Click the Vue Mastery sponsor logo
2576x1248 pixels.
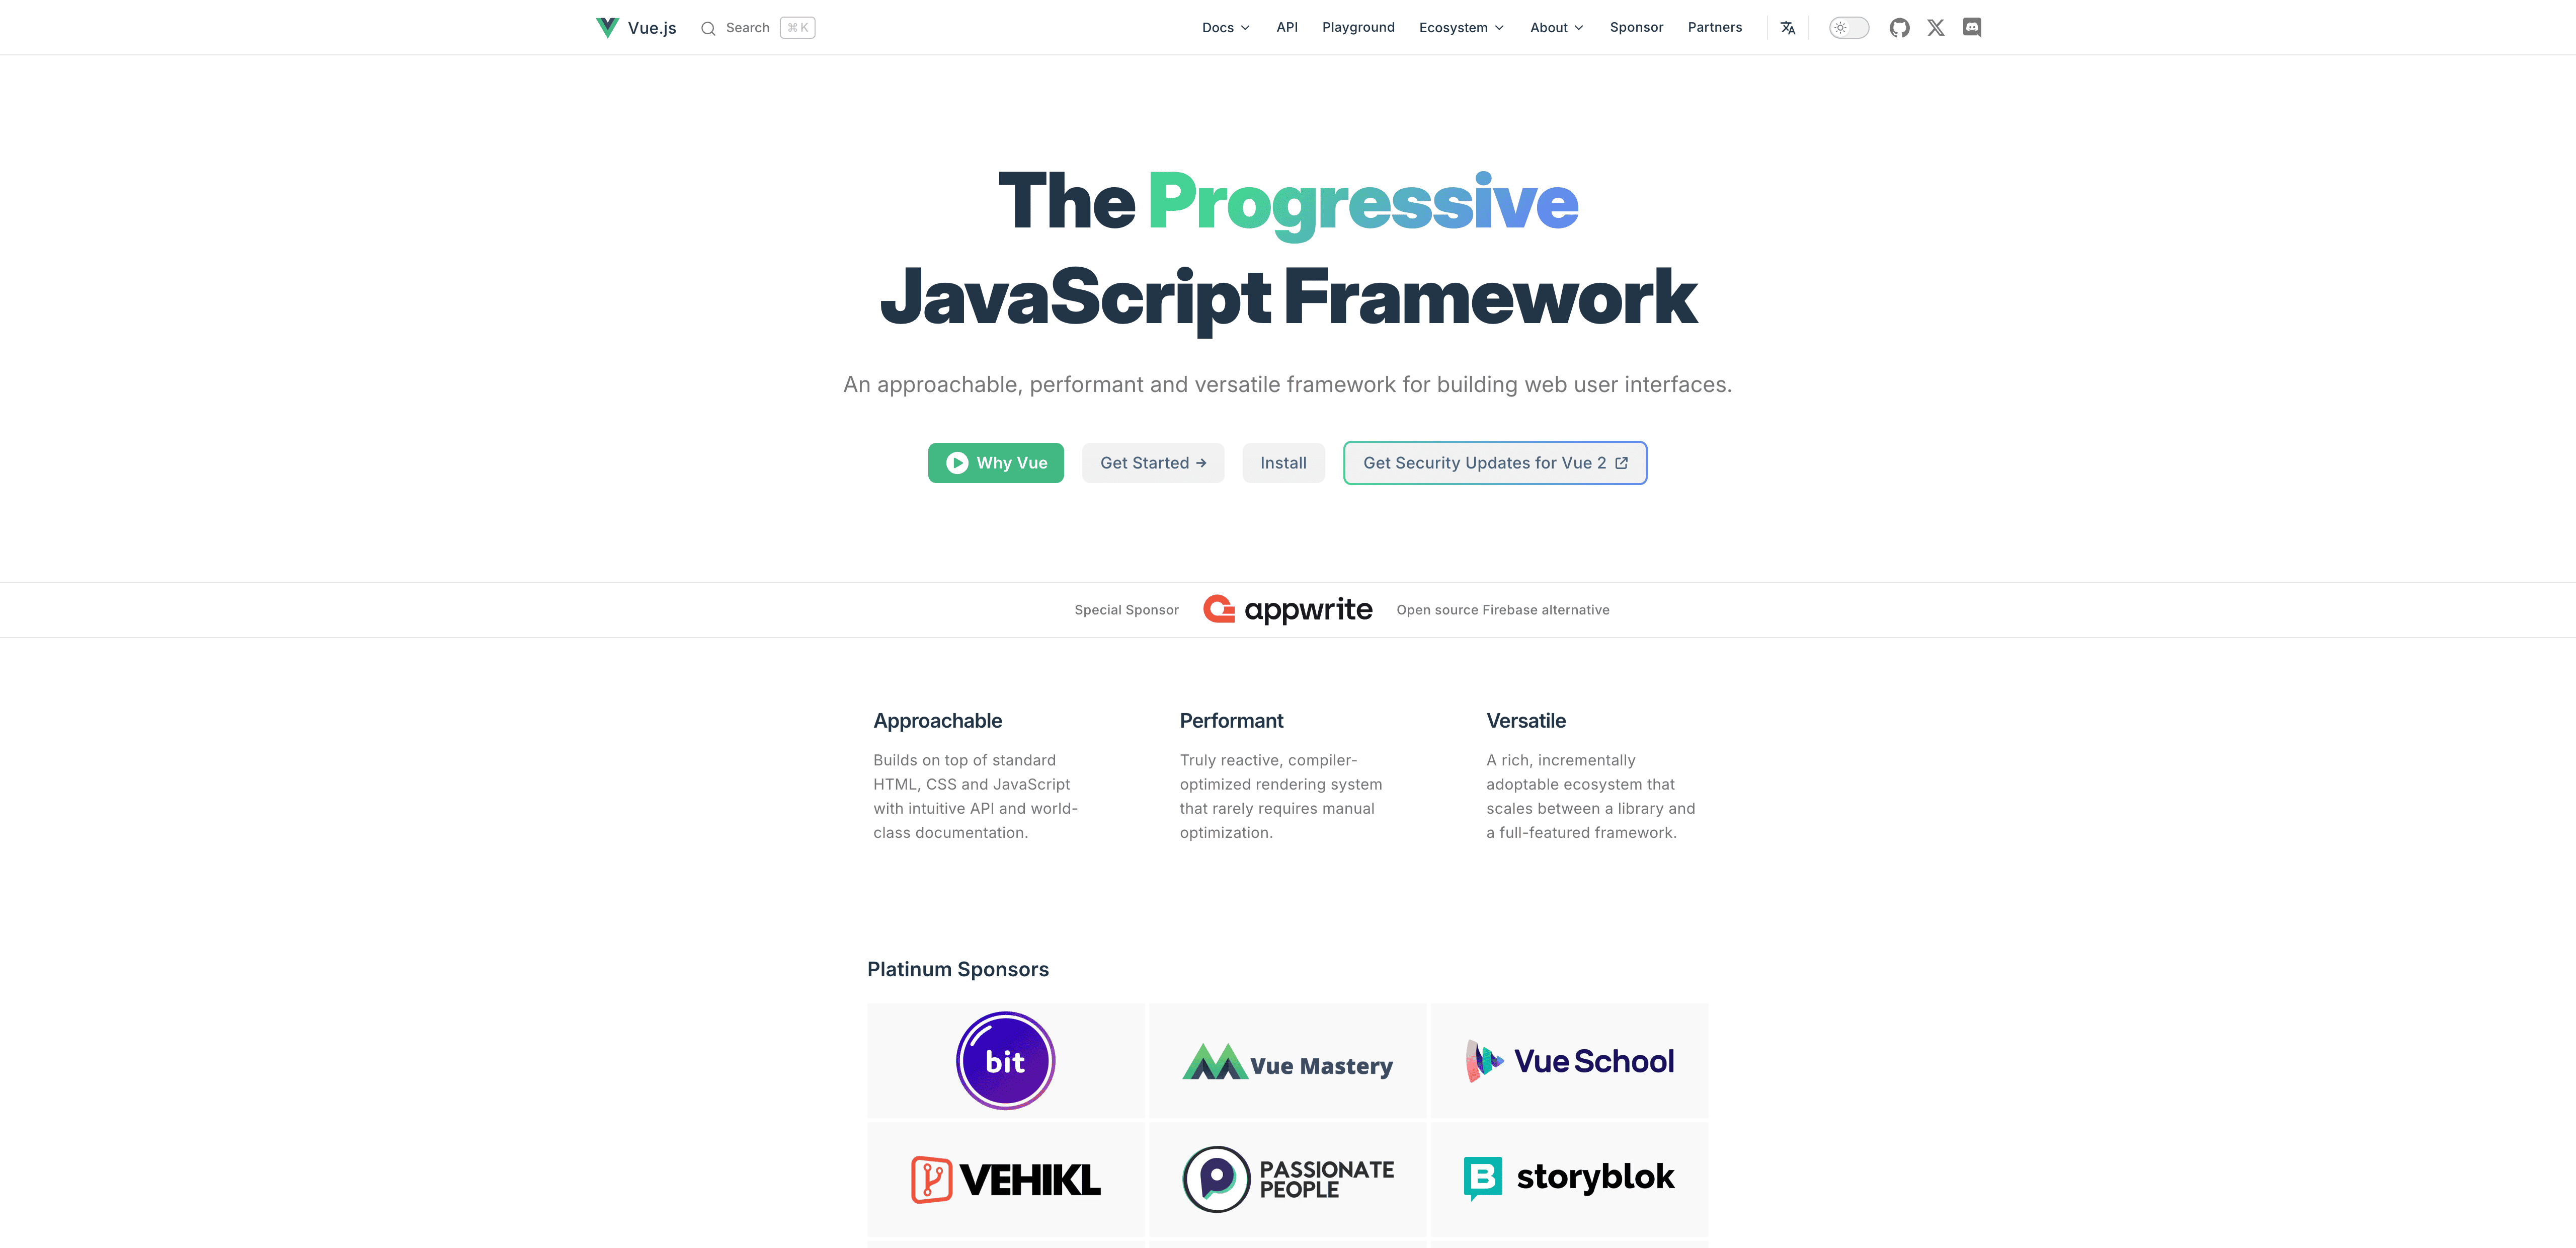coord(1287,1062)
